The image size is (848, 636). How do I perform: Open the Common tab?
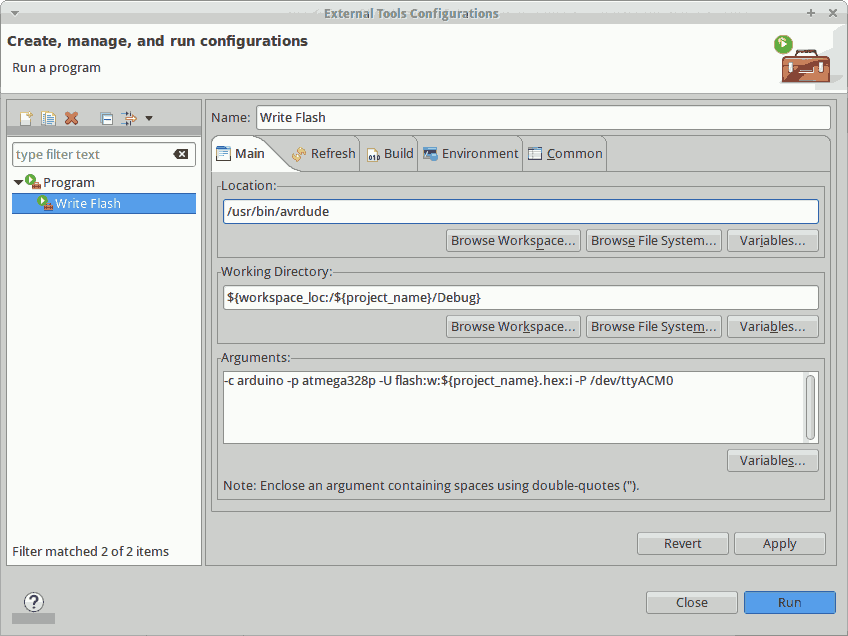pyautogui.click(x=565, y=153)
